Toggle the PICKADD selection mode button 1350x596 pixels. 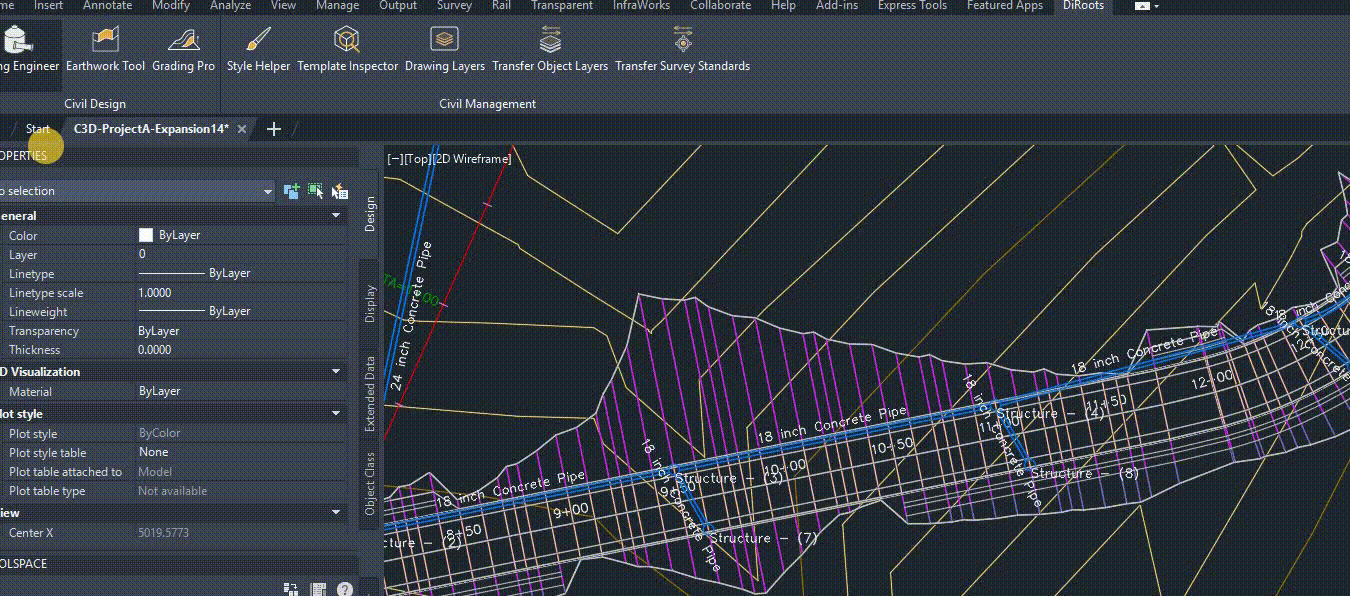292,191
